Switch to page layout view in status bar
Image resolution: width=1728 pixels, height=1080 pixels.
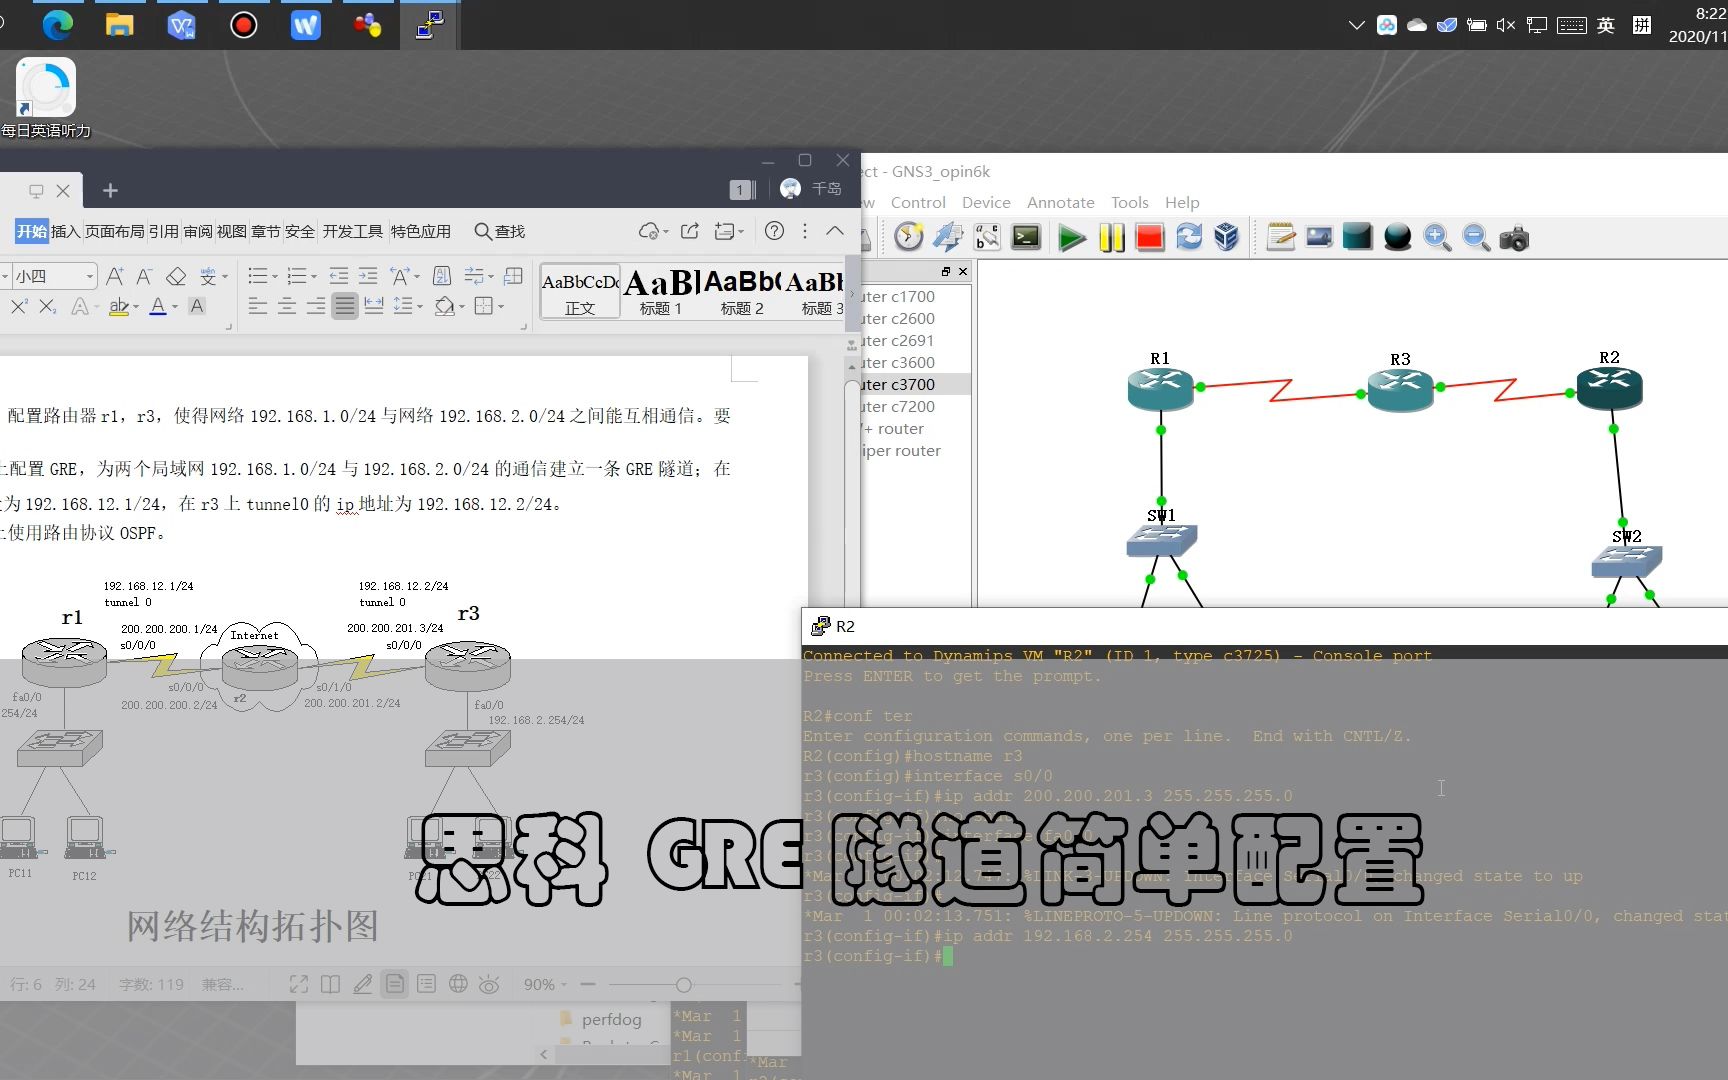[395, 984]
